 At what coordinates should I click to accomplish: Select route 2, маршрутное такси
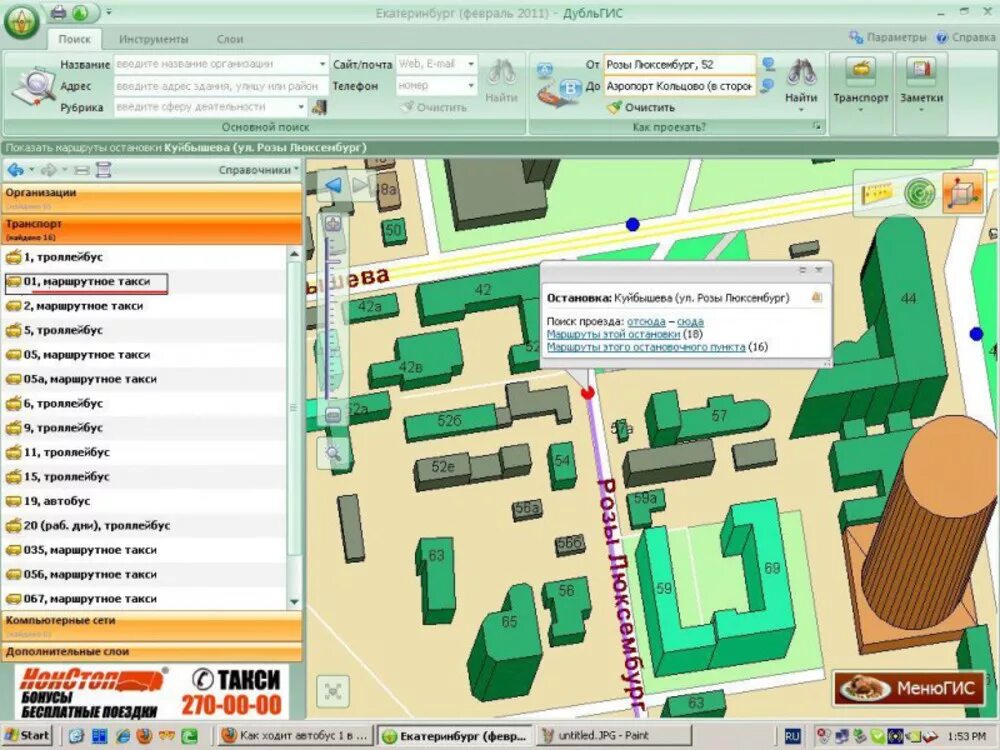[144, 305]
